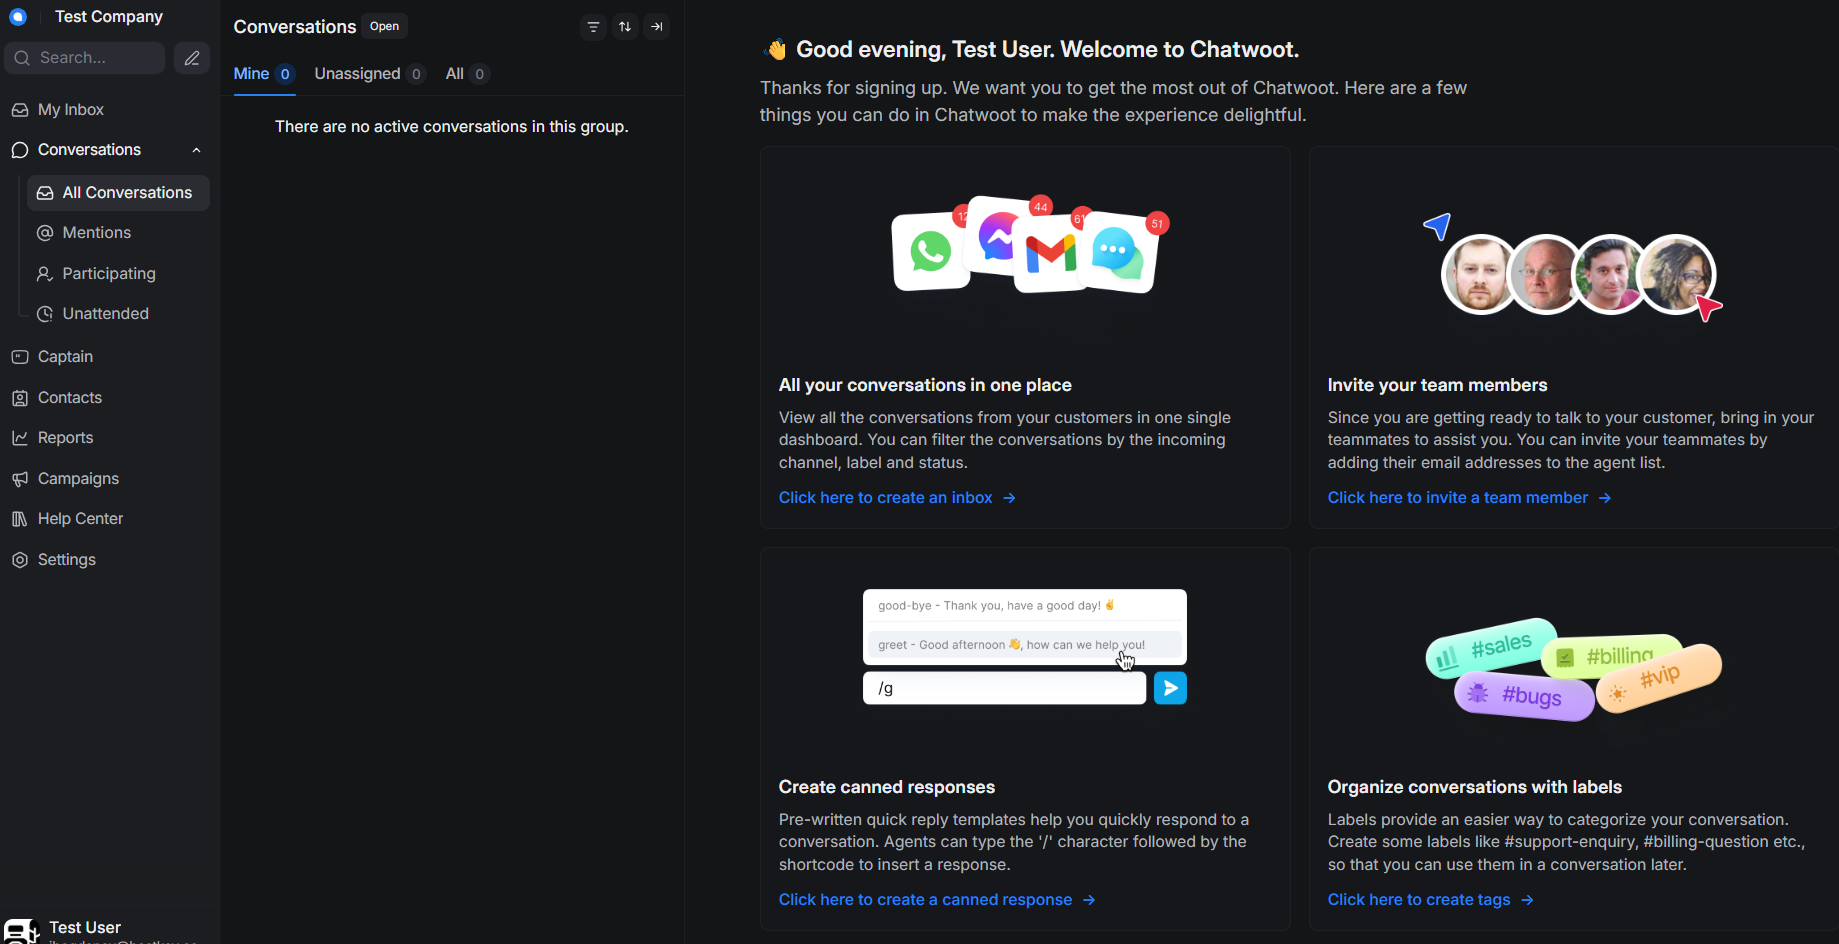This screenshot has height=944, width=1839.
Task: Click the team member avatars illustration
Action: point(1574,269)
